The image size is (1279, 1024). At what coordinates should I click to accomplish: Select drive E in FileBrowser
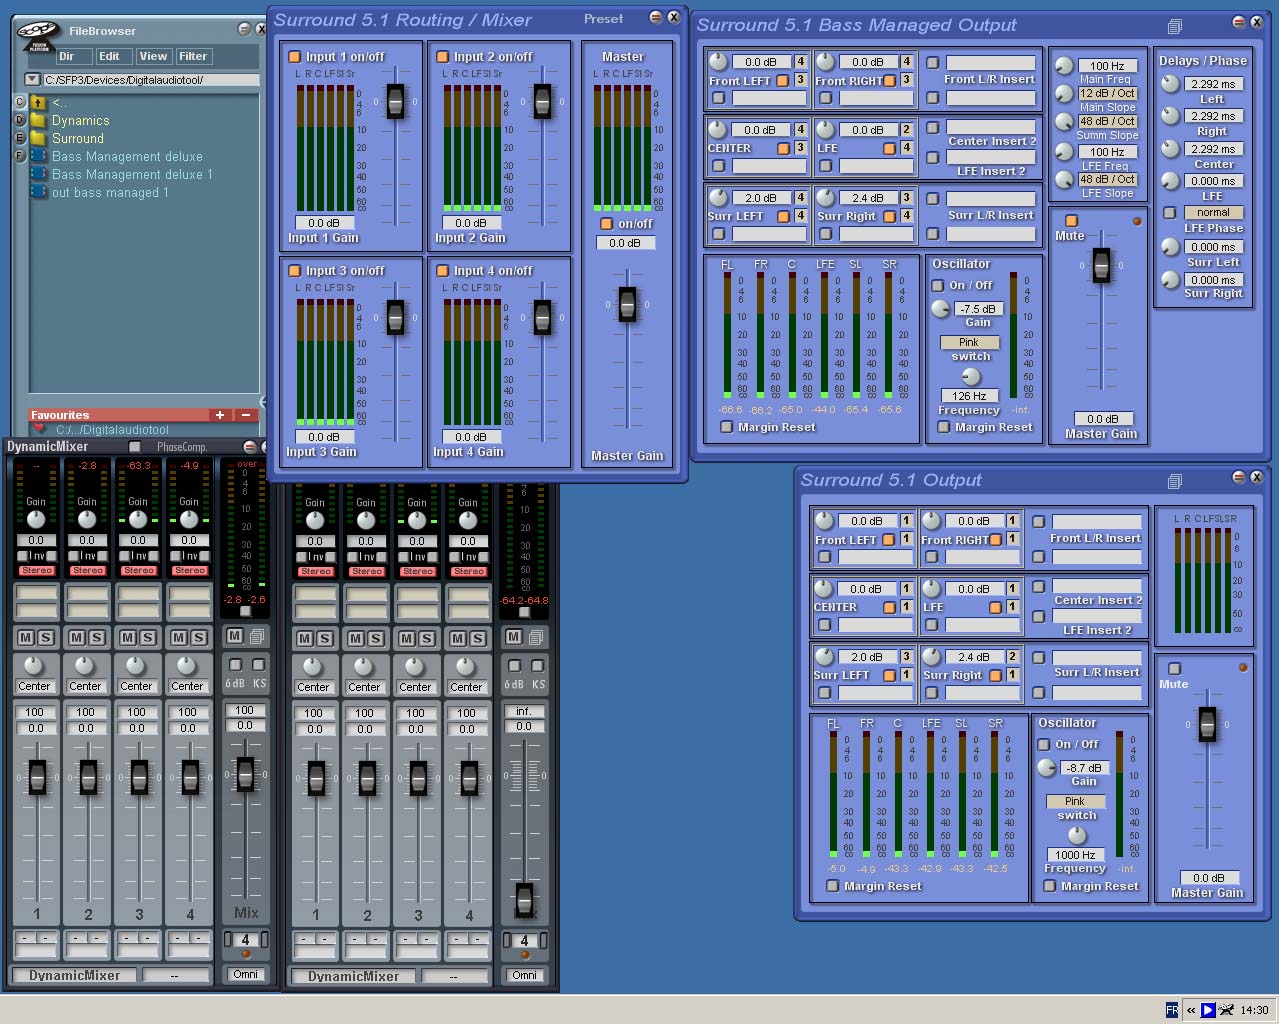20,138
